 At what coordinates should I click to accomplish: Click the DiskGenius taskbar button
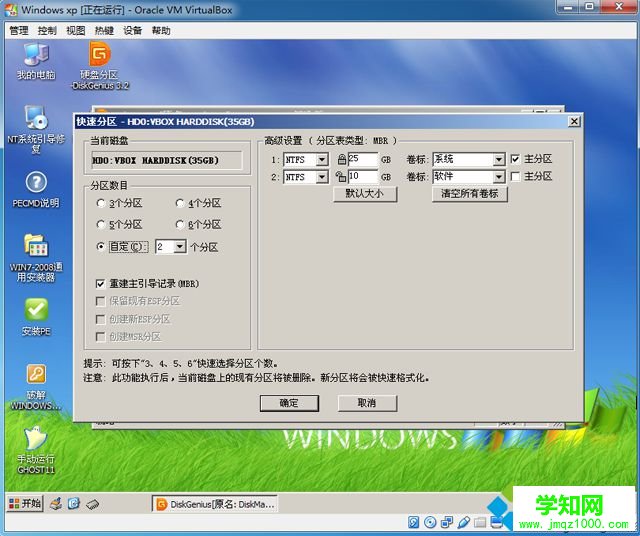point(215,504)
